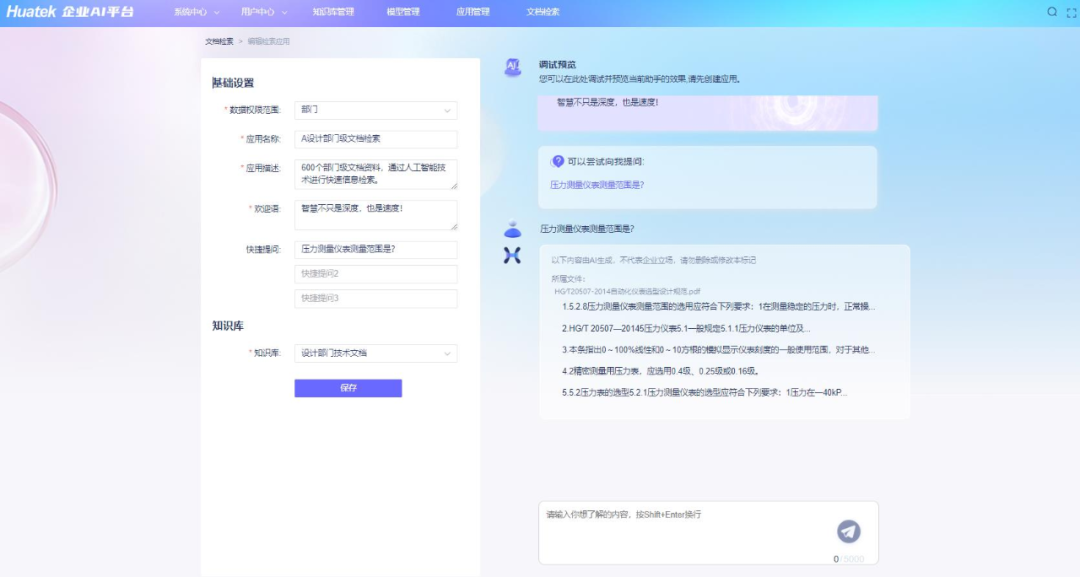Click the 文档检索 breadcrumb link
This screenshot has height=577, width=1080.
tap(219, 41)
